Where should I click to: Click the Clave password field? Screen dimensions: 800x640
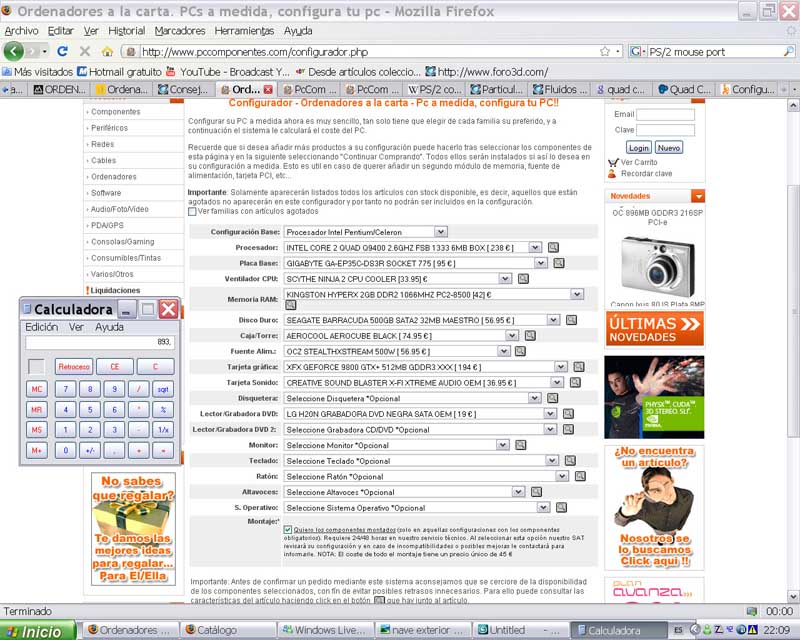(x=665, y=130)
